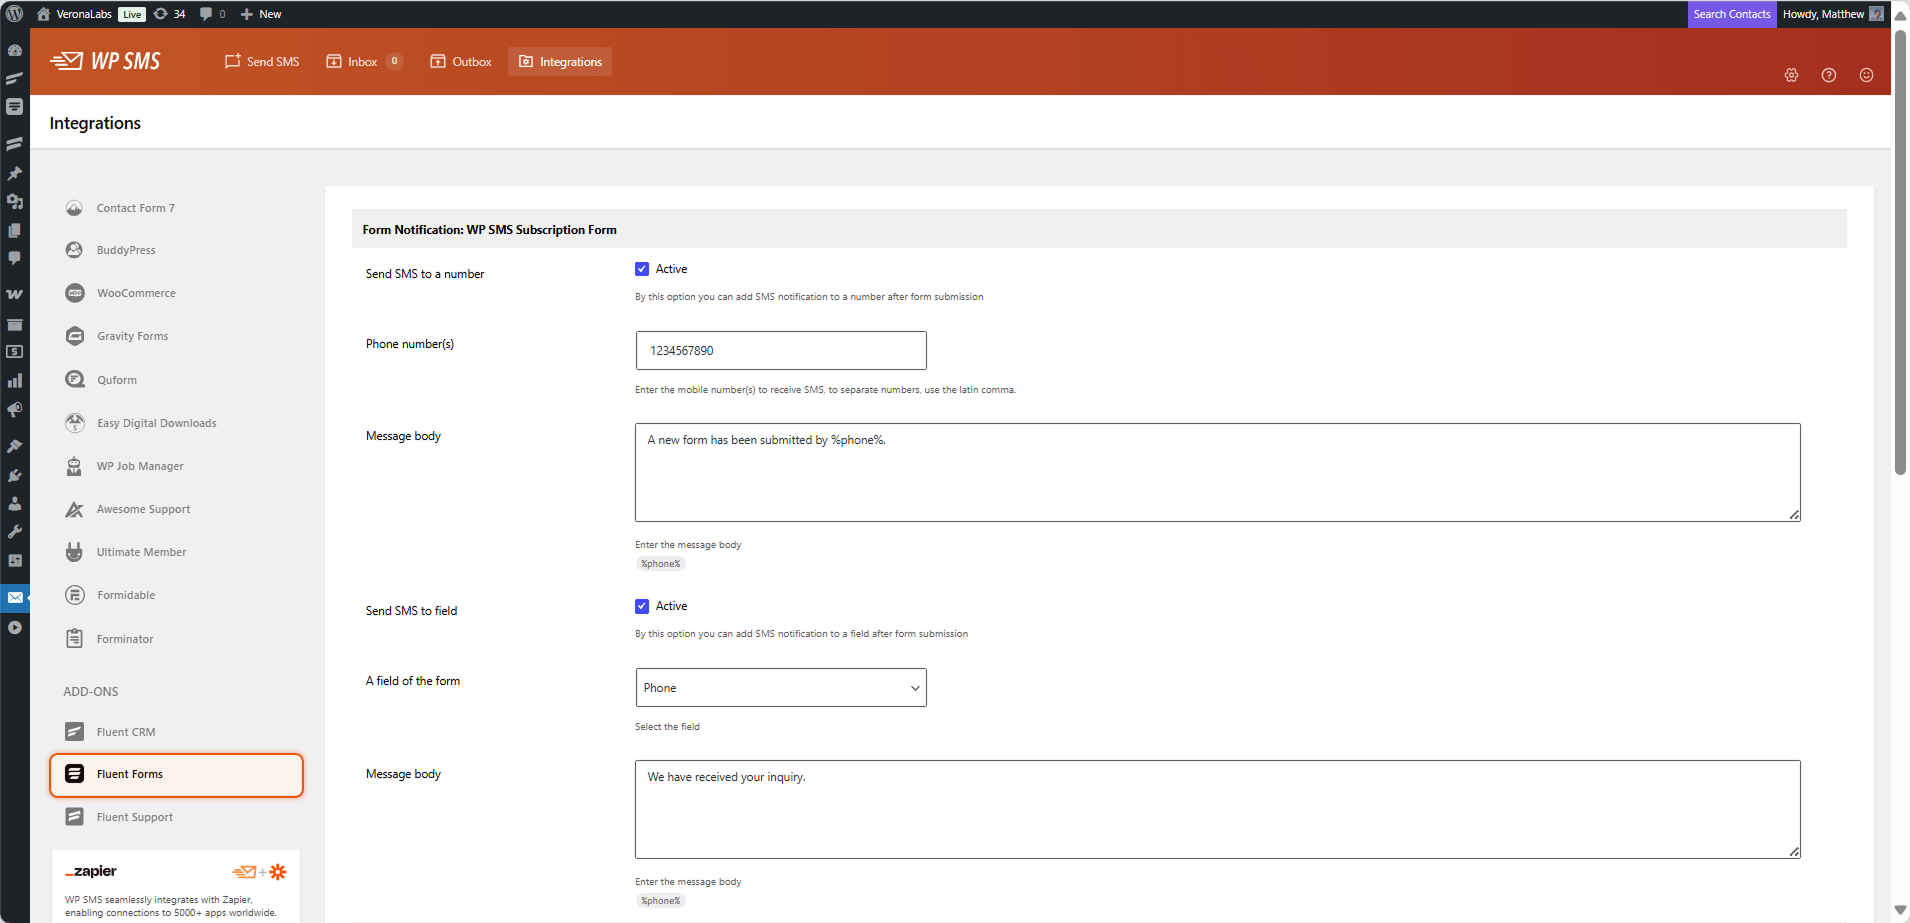Open Marketing megaphone icon in admin sidebar
Viewport: 1910px width, 923px height.
14,410
